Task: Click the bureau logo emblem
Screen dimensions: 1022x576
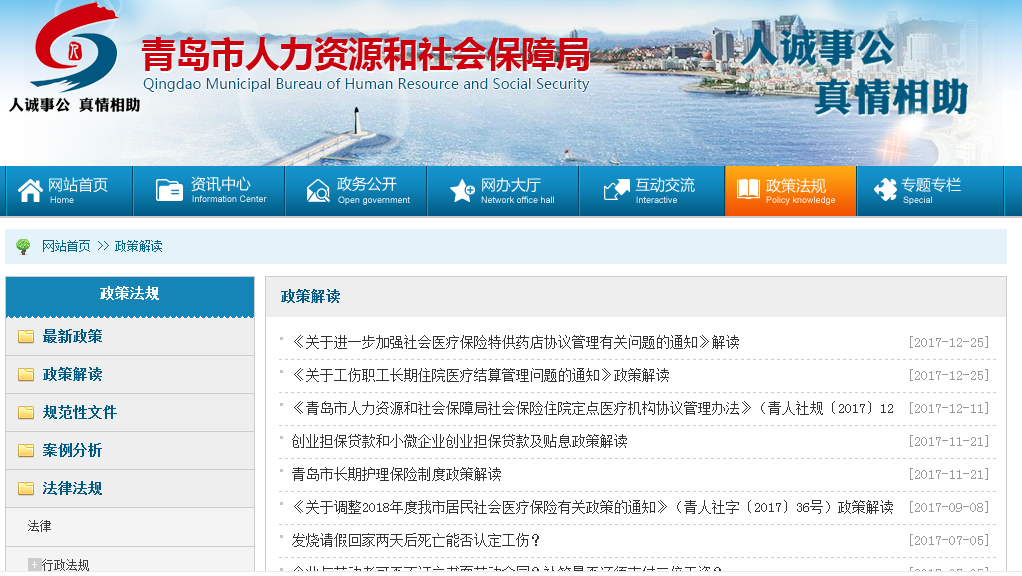Action: (x=74, y=48)
